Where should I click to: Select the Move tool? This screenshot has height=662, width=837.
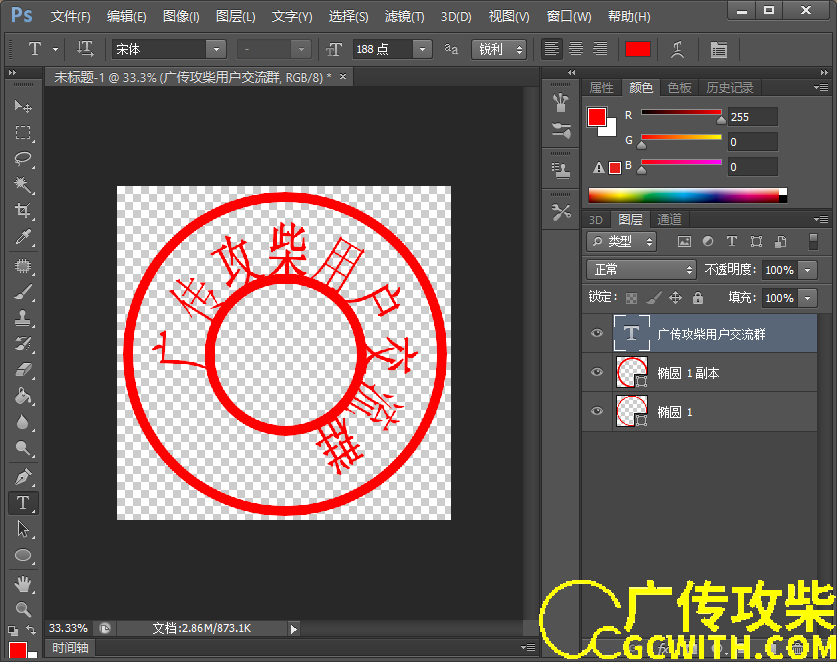(22, 106)
